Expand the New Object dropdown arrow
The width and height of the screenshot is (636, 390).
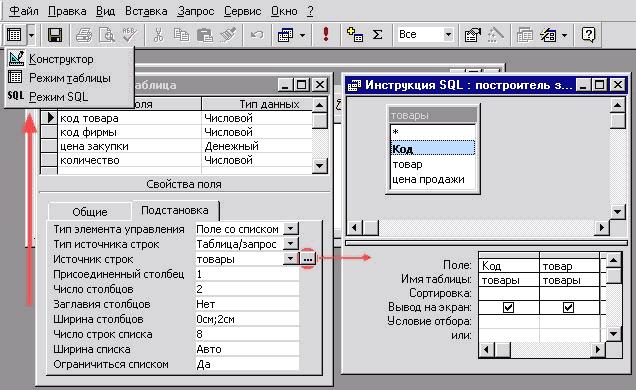pos(565,35)
